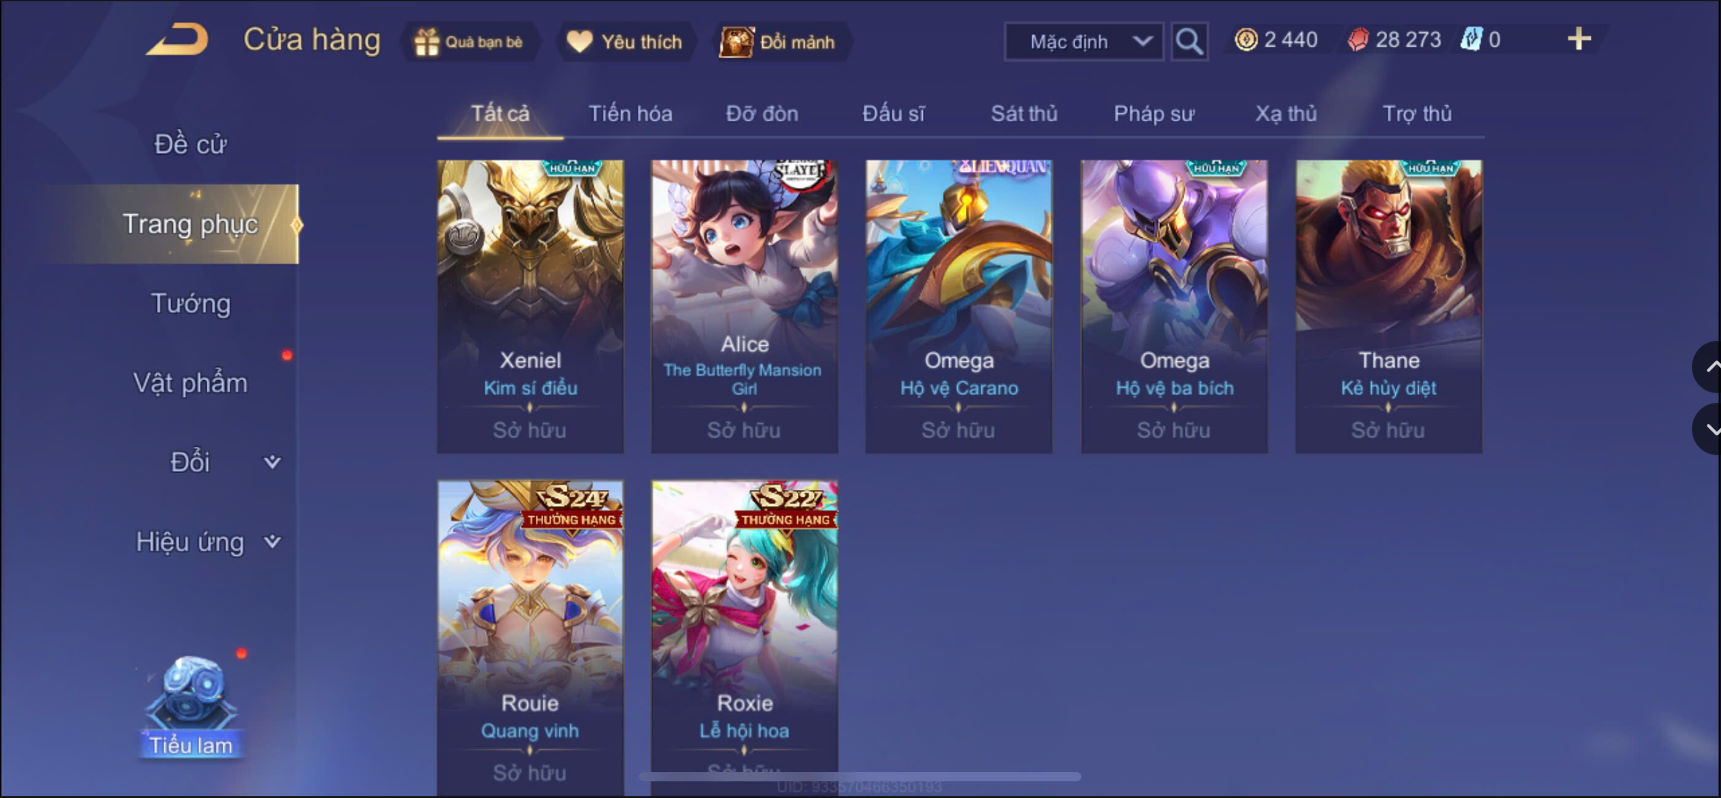Open the Mặc định sort dropdown
The image size is (1721, 798).
[1084, 42]
